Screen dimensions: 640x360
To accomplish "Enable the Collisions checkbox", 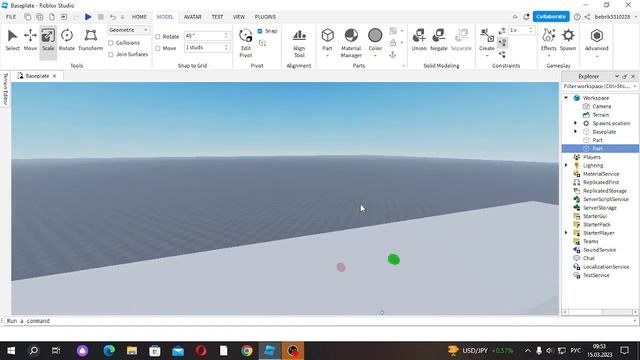I will tap(111, 43).
